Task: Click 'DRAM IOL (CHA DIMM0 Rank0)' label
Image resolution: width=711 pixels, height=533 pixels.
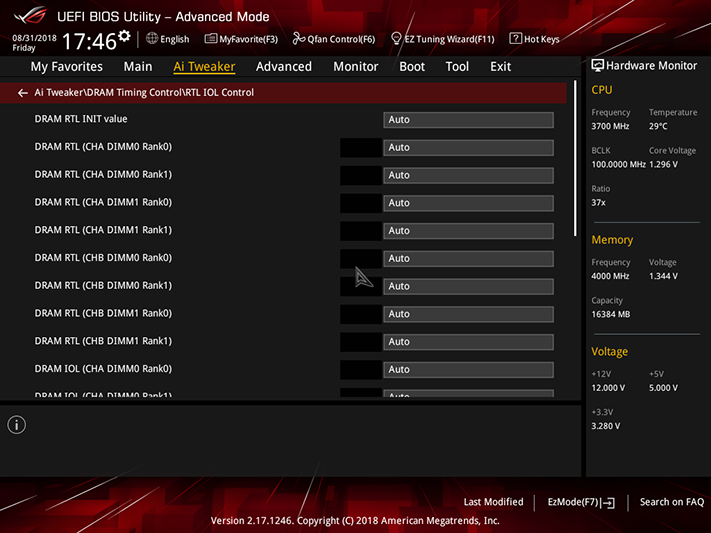Action: (103, 368)
